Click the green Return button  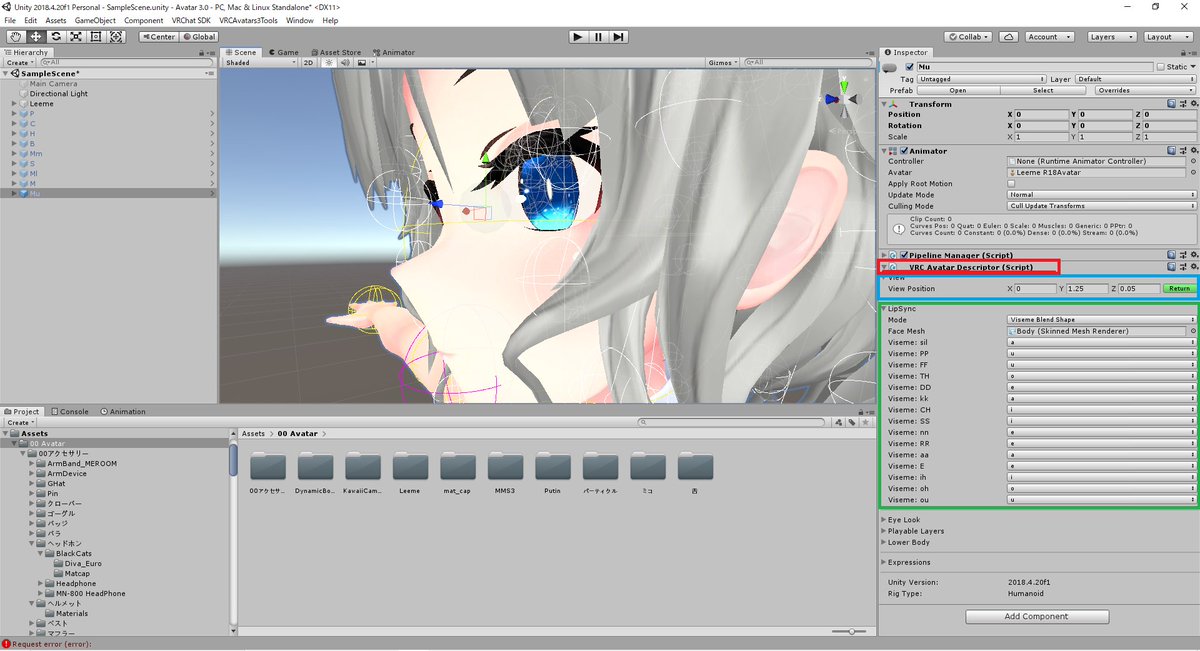(x=1178, y=288)
